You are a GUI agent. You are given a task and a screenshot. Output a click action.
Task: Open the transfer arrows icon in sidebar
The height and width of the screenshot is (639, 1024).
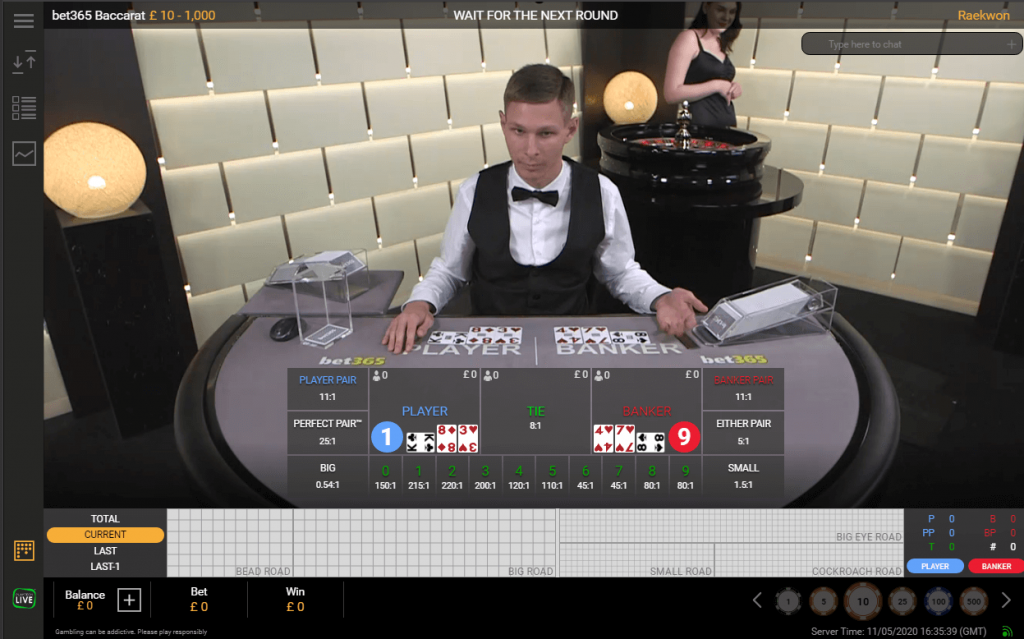(x=24, y=62)
